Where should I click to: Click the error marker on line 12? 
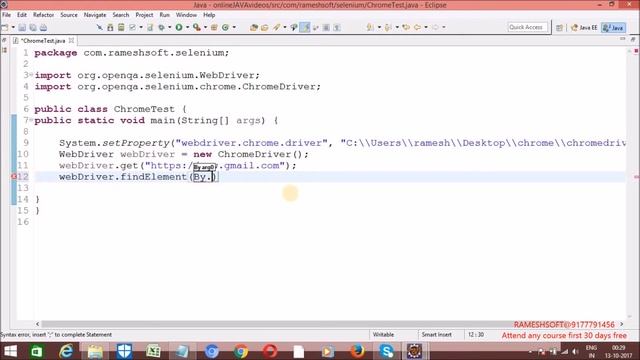13,176
